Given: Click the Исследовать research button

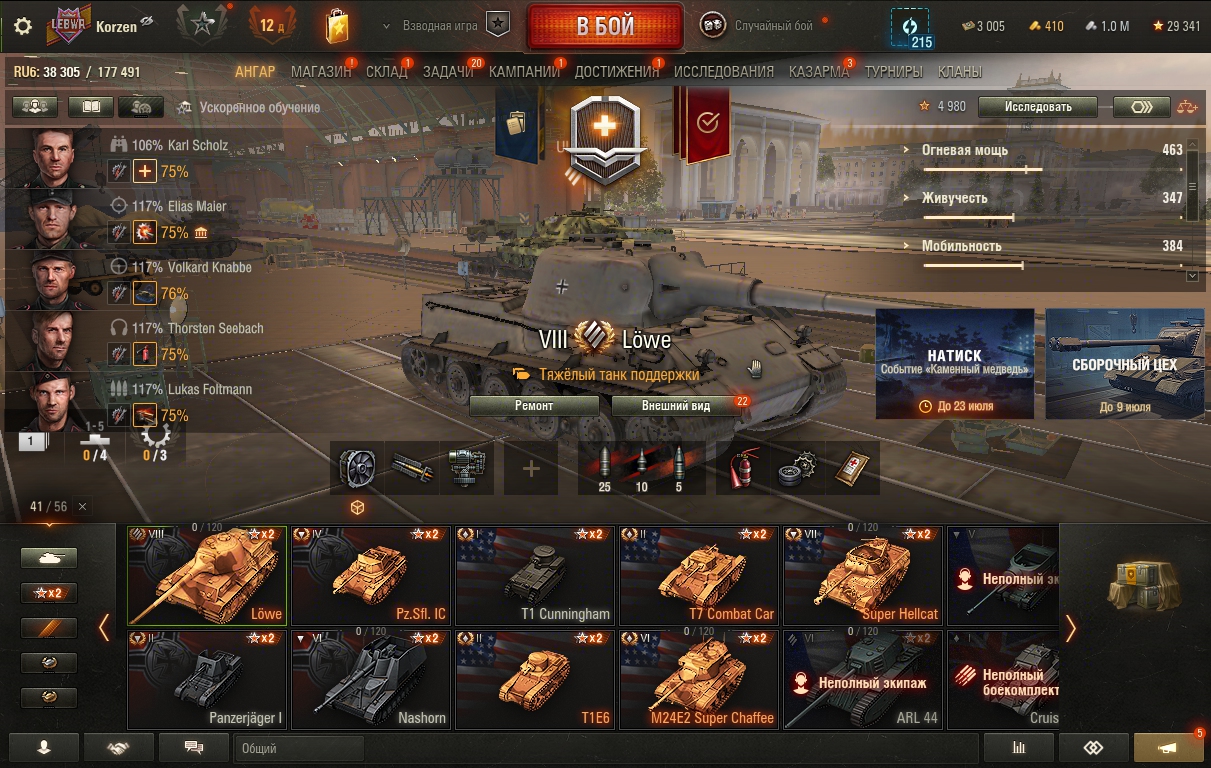Looking at the screenshot, I should 1038,107.
